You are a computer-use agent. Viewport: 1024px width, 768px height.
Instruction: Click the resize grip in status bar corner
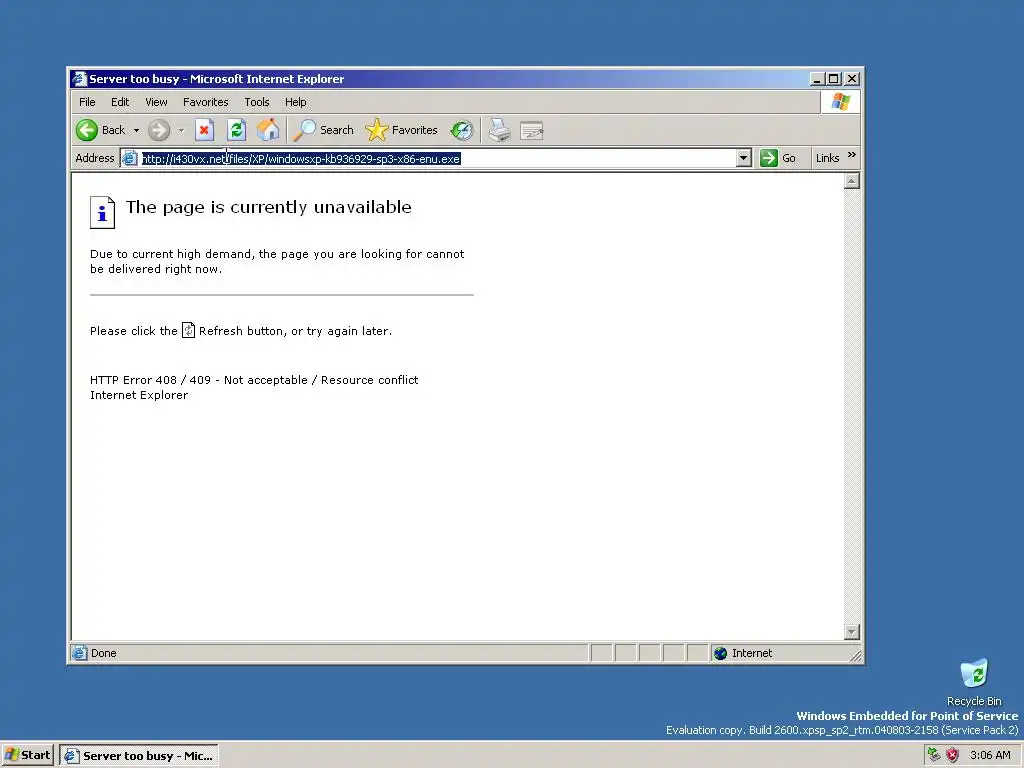pos(856,656)
